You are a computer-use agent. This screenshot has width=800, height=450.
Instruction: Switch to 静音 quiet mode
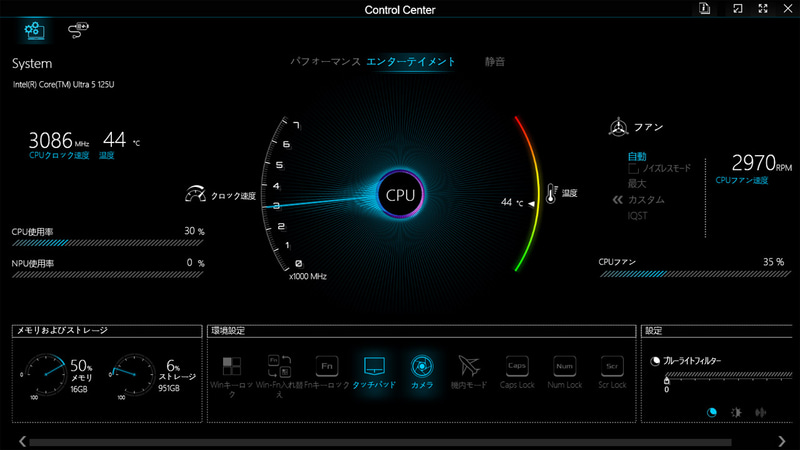[x=494, y=62]
